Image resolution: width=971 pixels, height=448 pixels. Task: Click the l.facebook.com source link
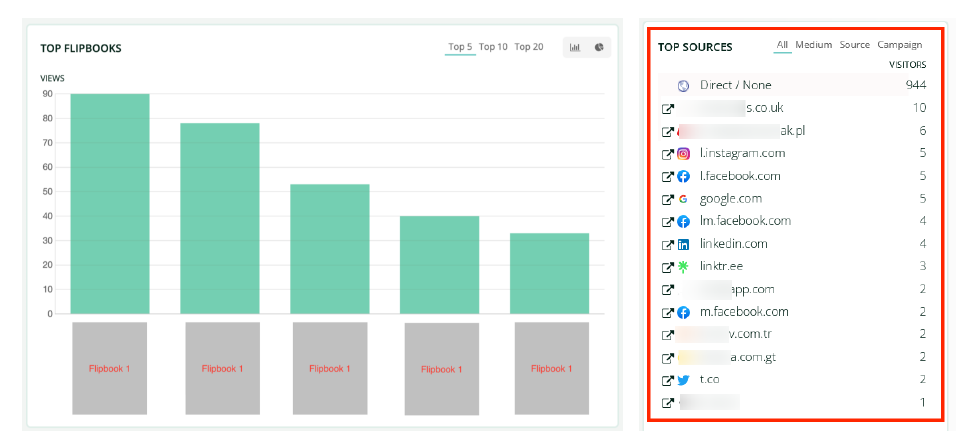(740, 176)
